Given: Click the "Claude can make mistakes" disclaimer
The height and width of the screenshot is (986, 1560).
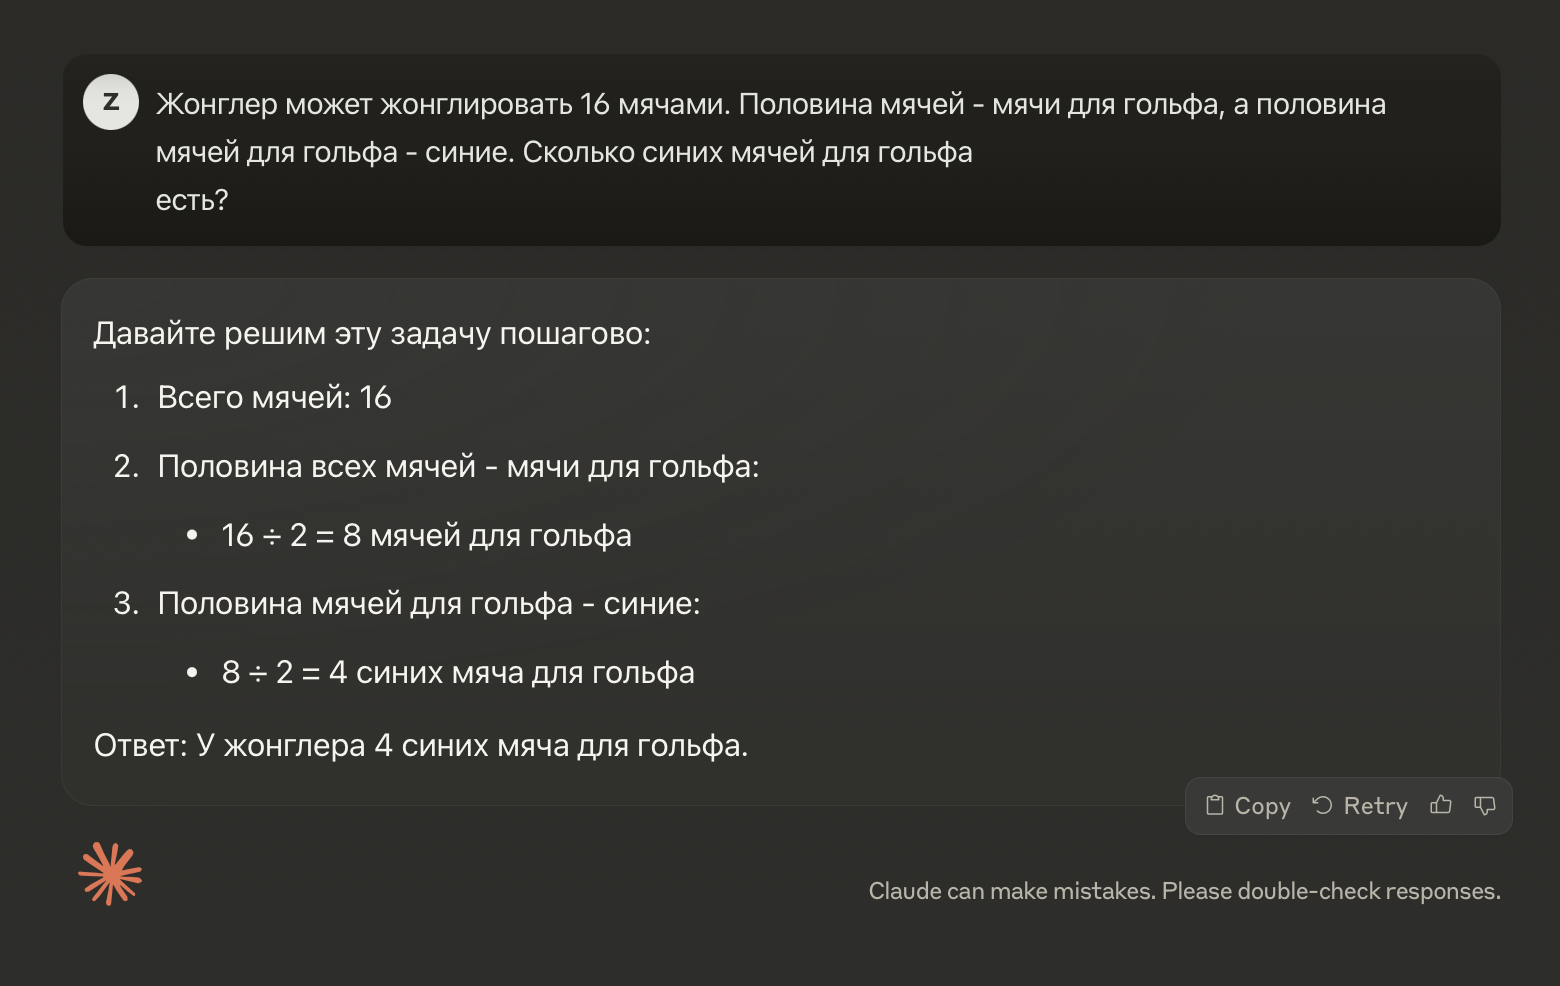Looking at the screenshot, I should (1184, 891).
